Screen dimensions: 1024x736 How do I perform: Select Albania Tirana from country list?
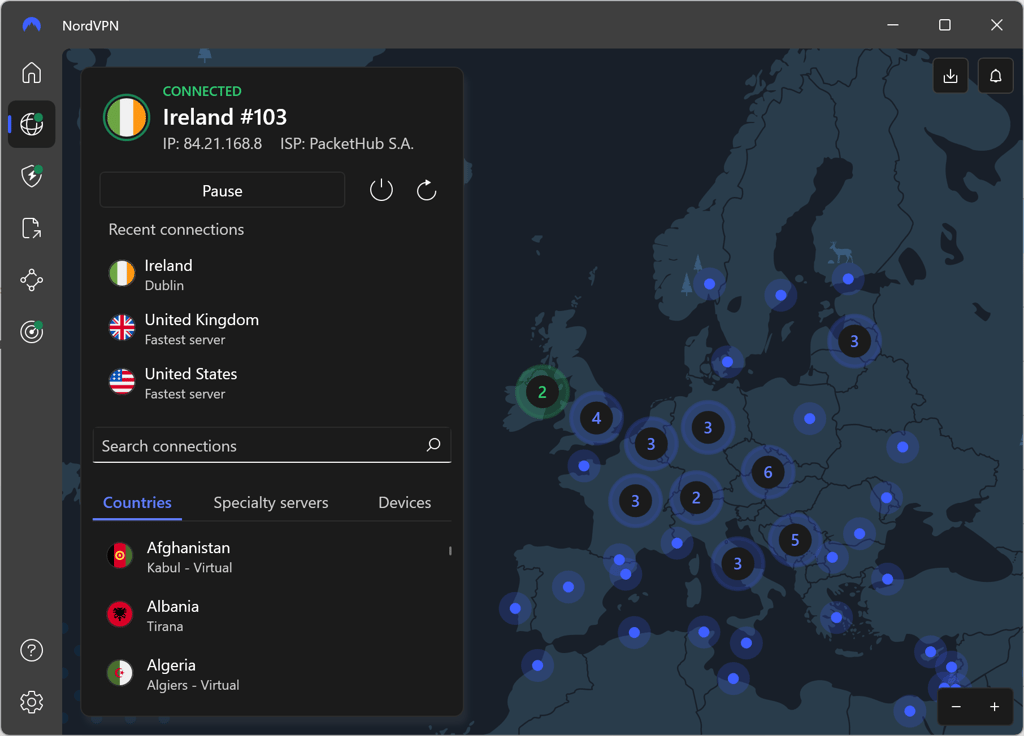tap(272, 615)
